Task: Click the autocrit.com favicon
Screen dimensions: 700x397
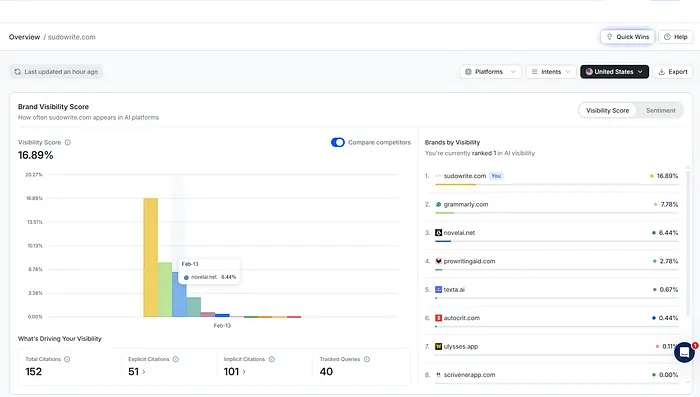Action: 438,318
